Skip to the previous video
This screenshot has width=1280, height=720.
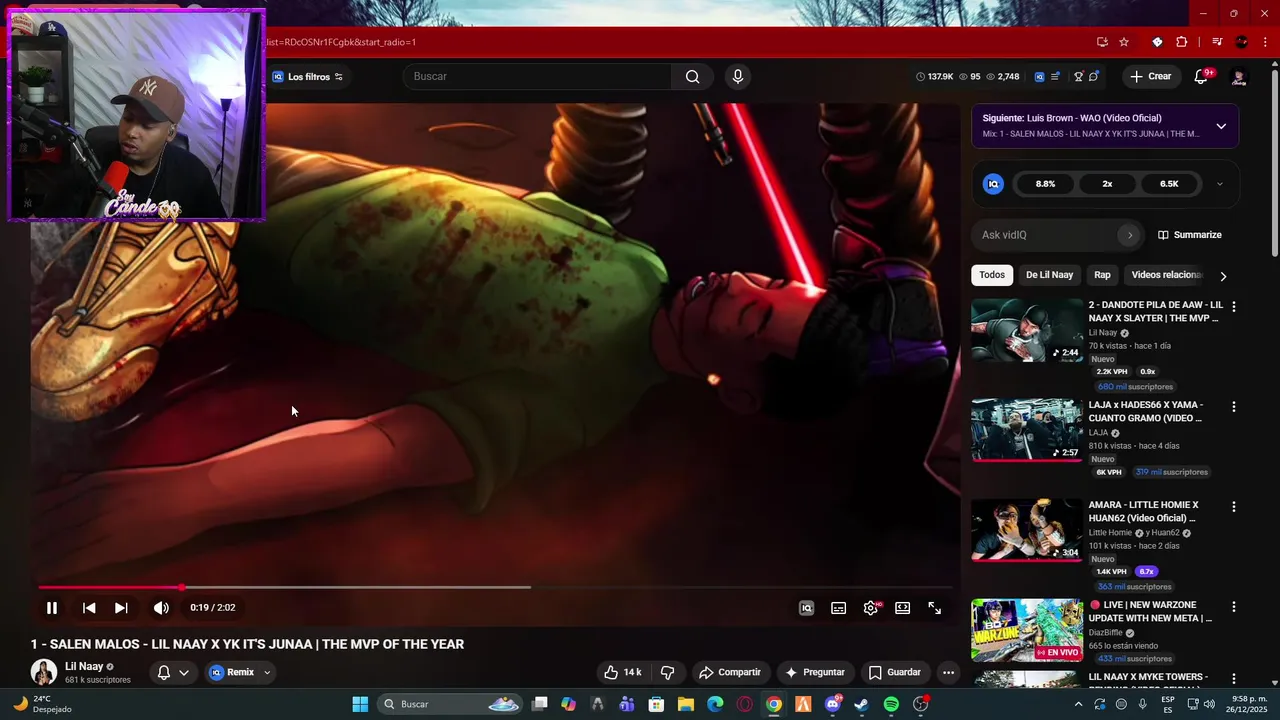point(89,608)
